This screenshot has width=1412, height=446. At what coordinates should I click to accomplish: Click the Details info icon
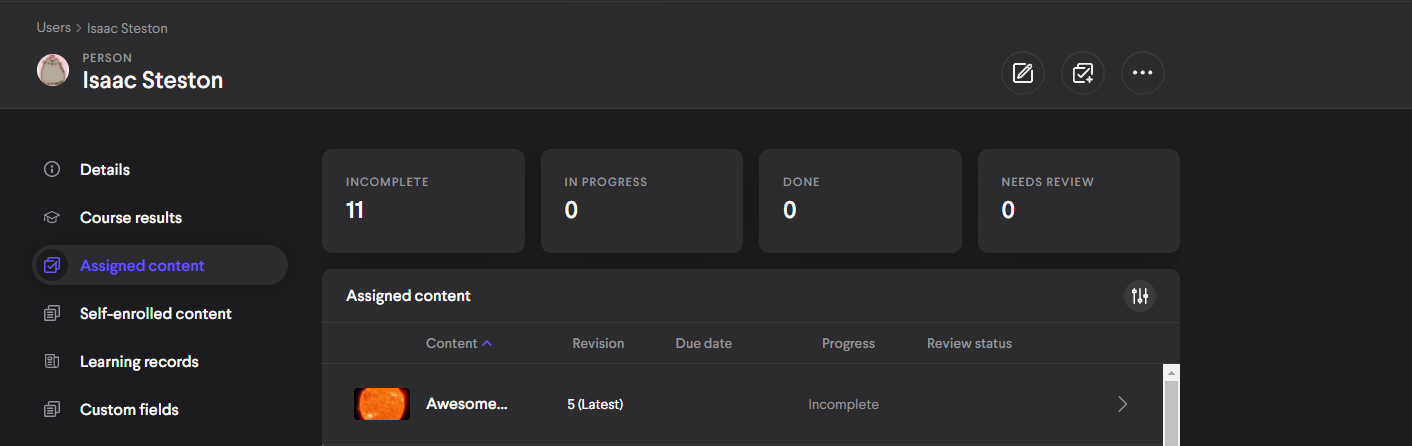(x=52, y=170)
